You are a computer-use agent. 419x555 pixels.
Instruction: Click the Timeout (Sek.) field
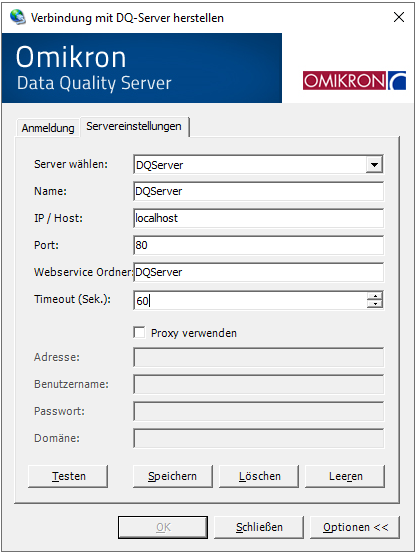point(250,301)
